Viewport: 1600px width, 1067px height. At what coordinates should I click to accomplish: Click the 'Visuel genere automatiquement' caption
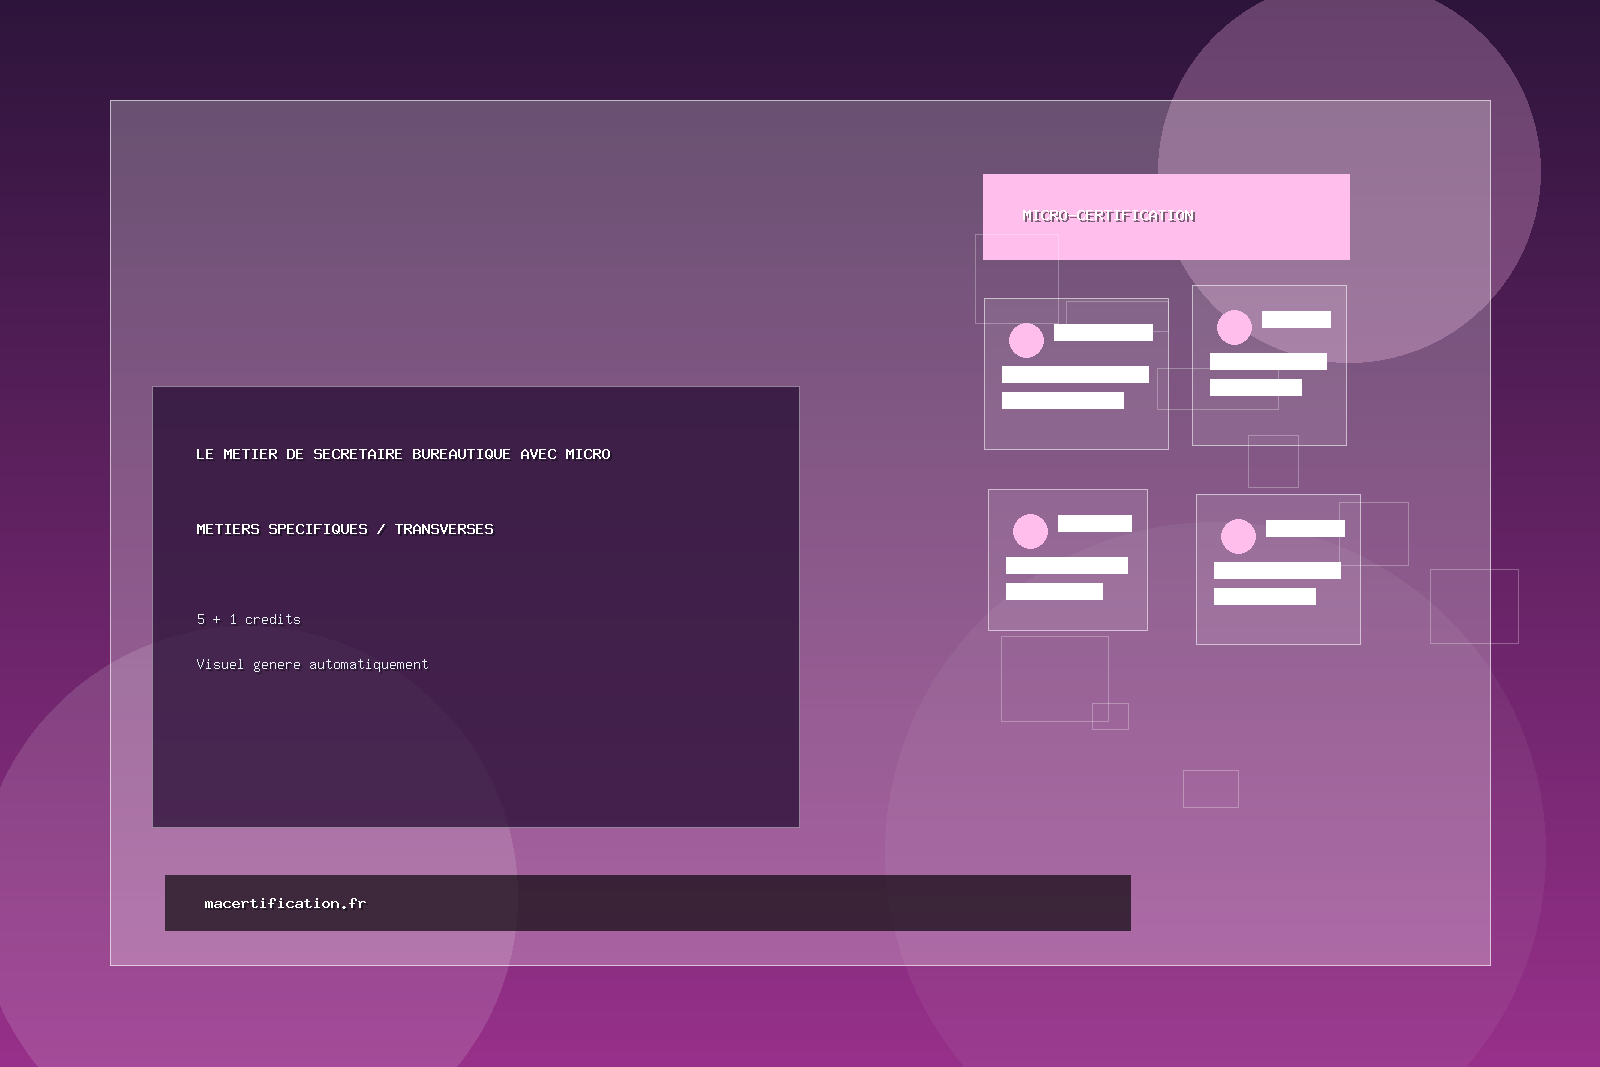pos(312,665)
